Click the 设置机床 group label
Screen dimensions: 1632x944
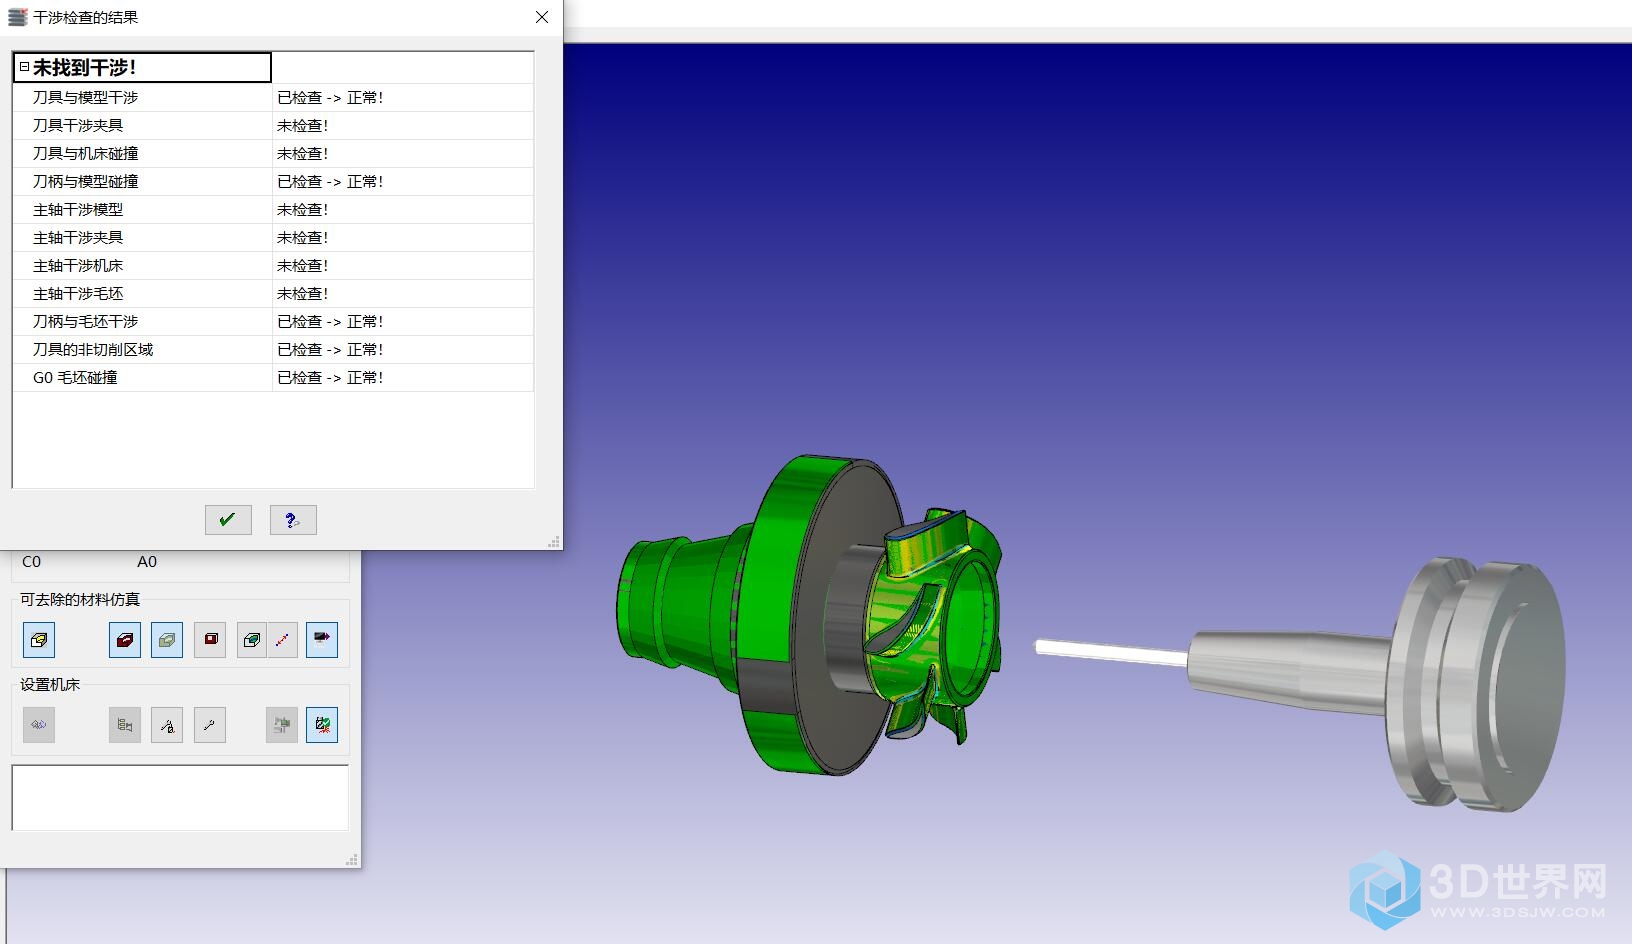(50, 685)
